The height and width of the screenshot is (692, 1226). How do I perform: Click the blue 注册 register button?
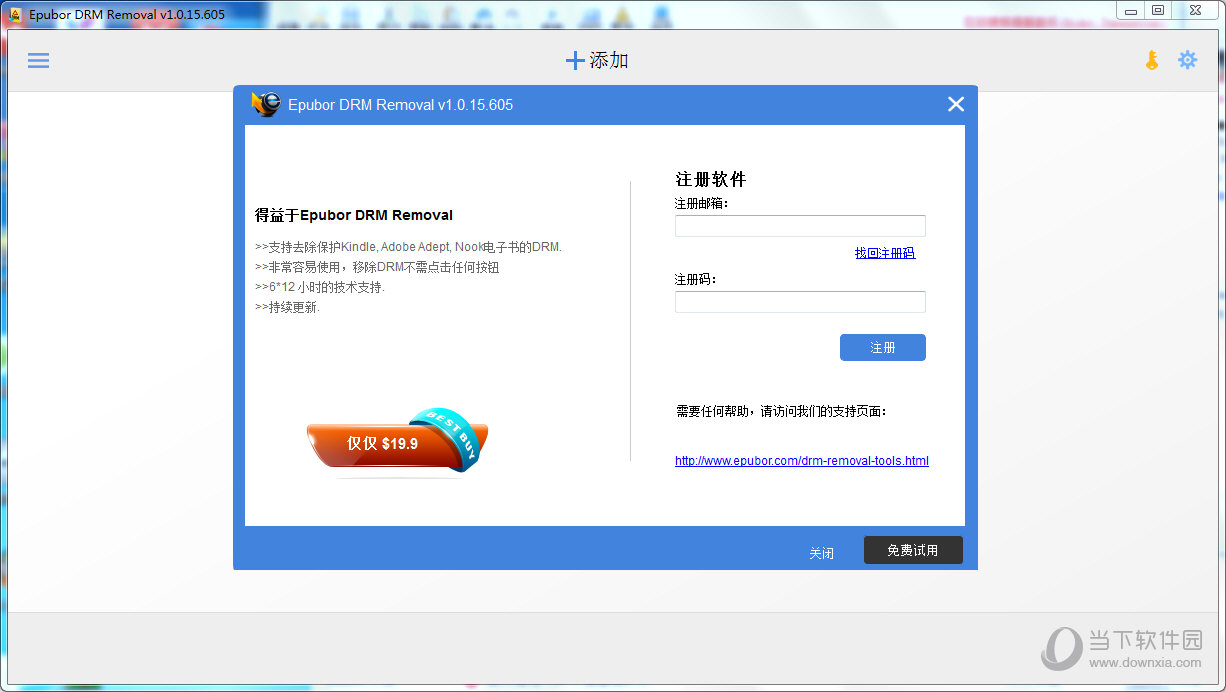(883, 347)
